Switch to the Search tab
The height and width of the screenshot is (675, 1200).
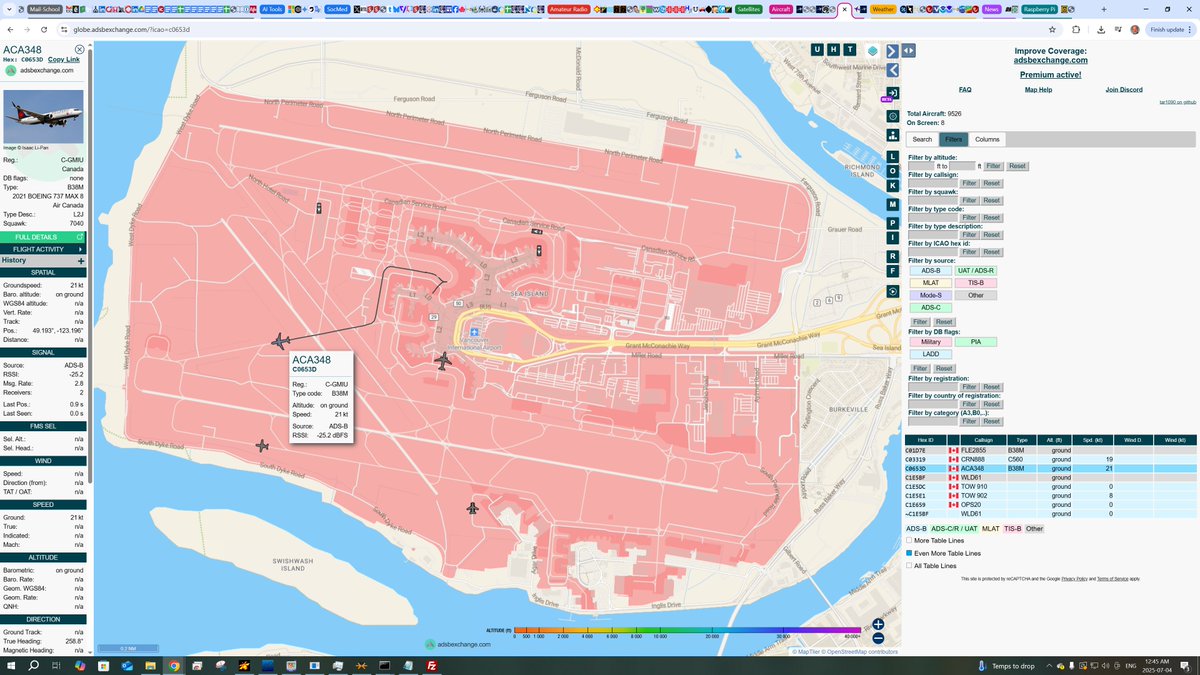[x=922, y=139]
